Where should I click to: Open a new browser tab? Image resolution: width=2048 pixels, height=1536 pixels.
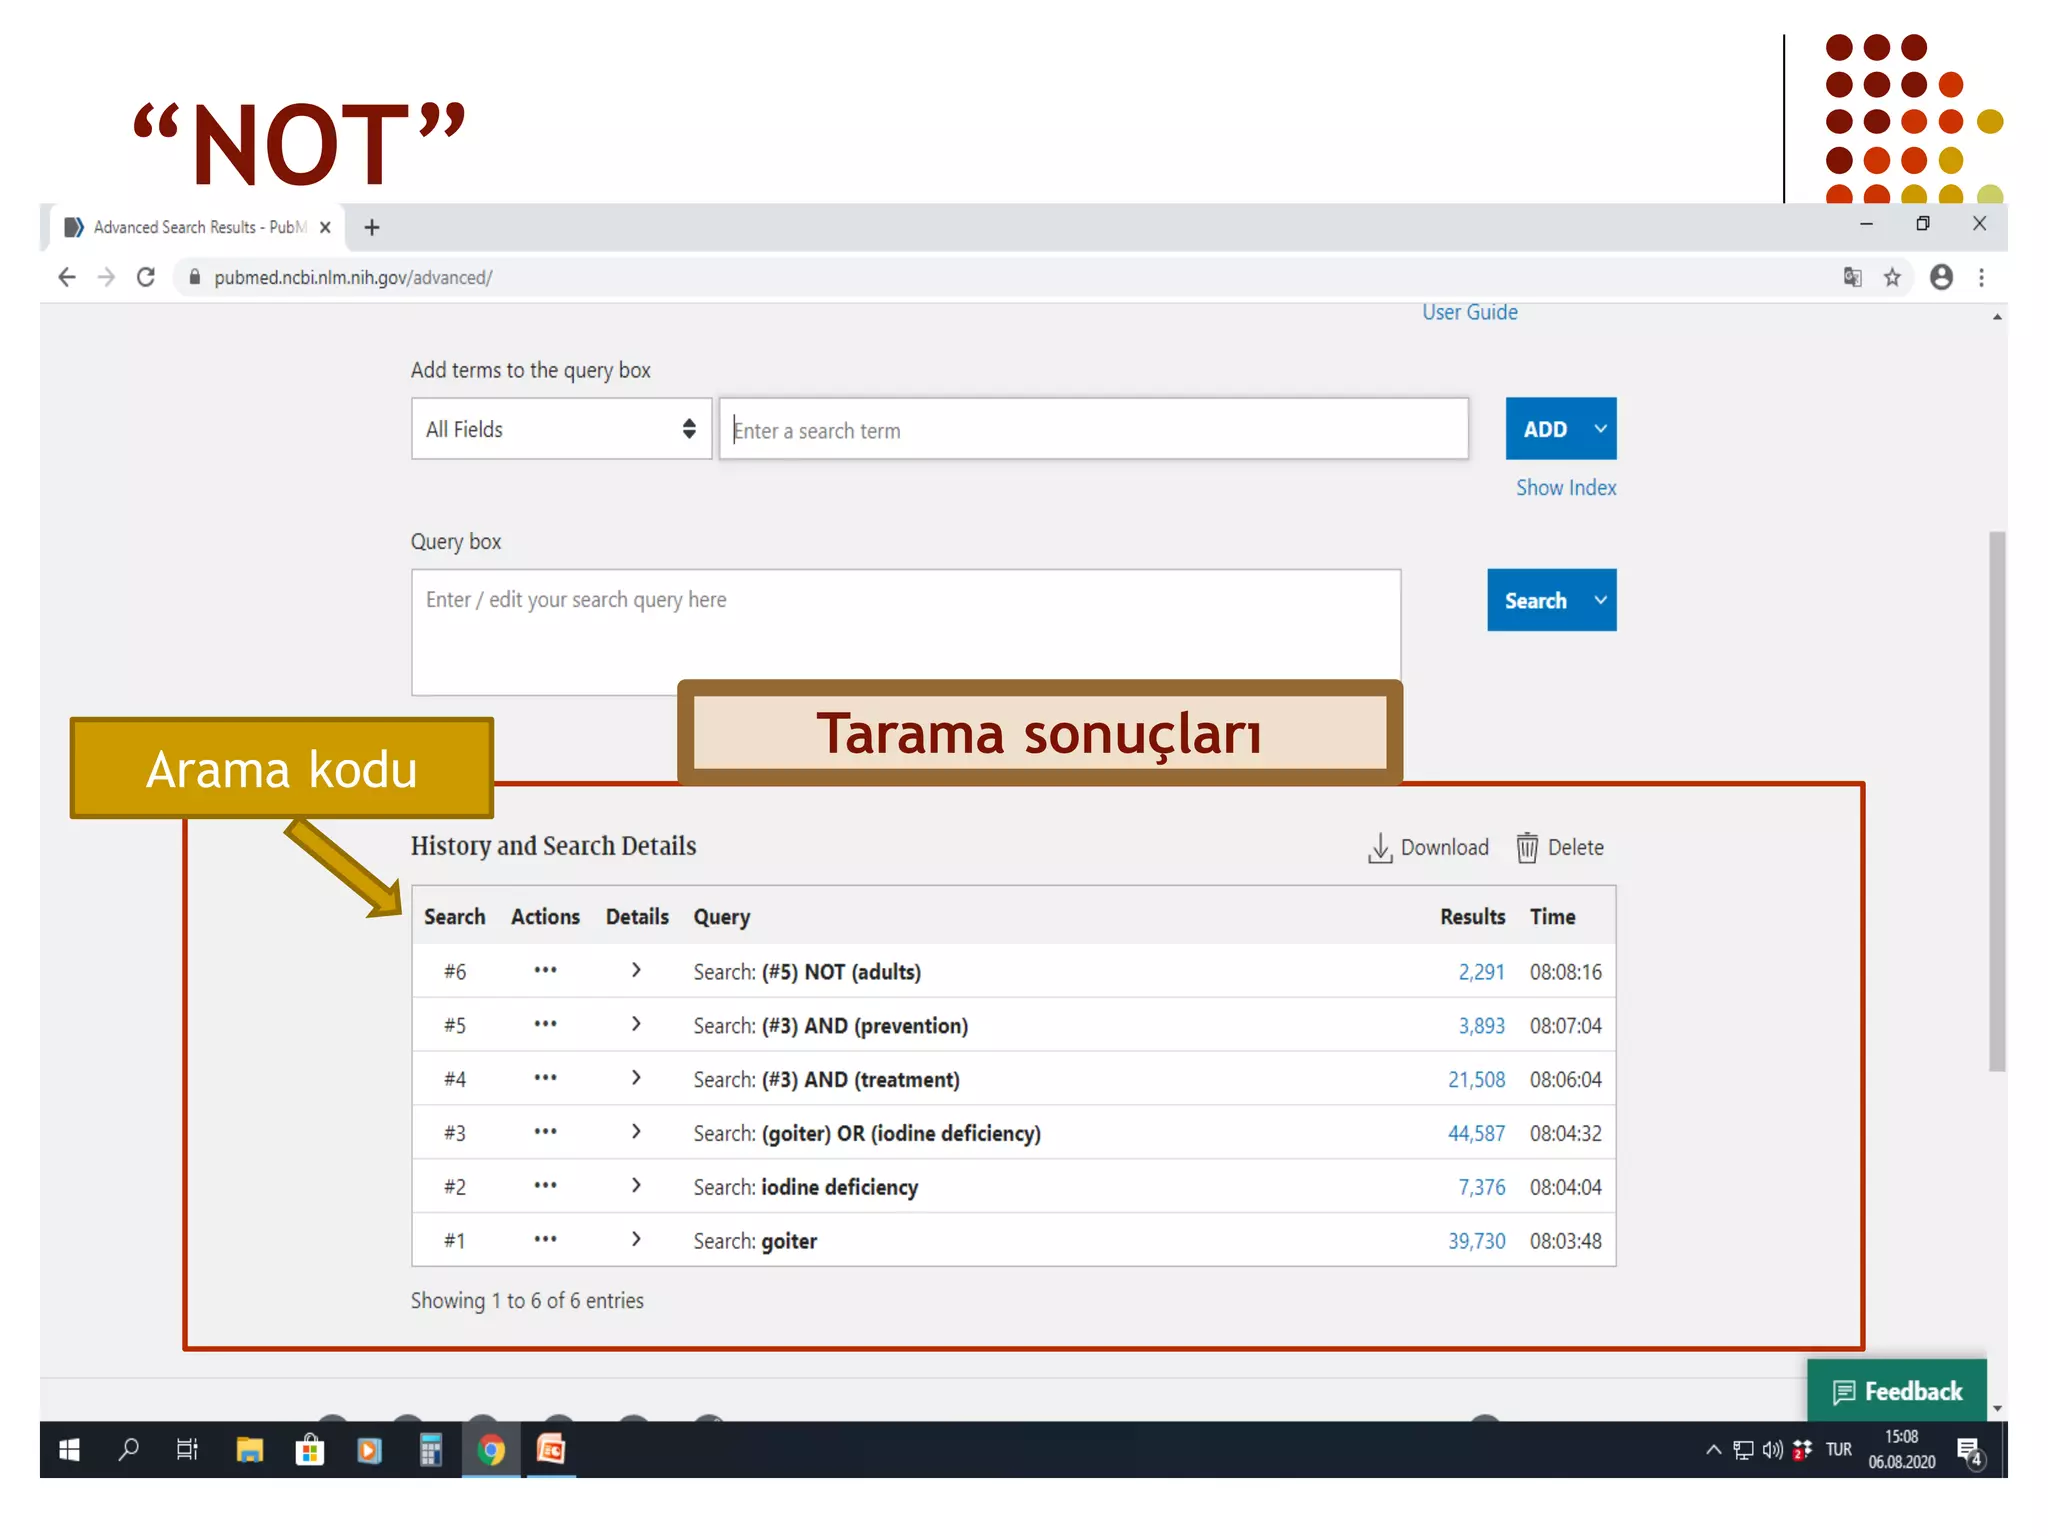tap(372, 227)
